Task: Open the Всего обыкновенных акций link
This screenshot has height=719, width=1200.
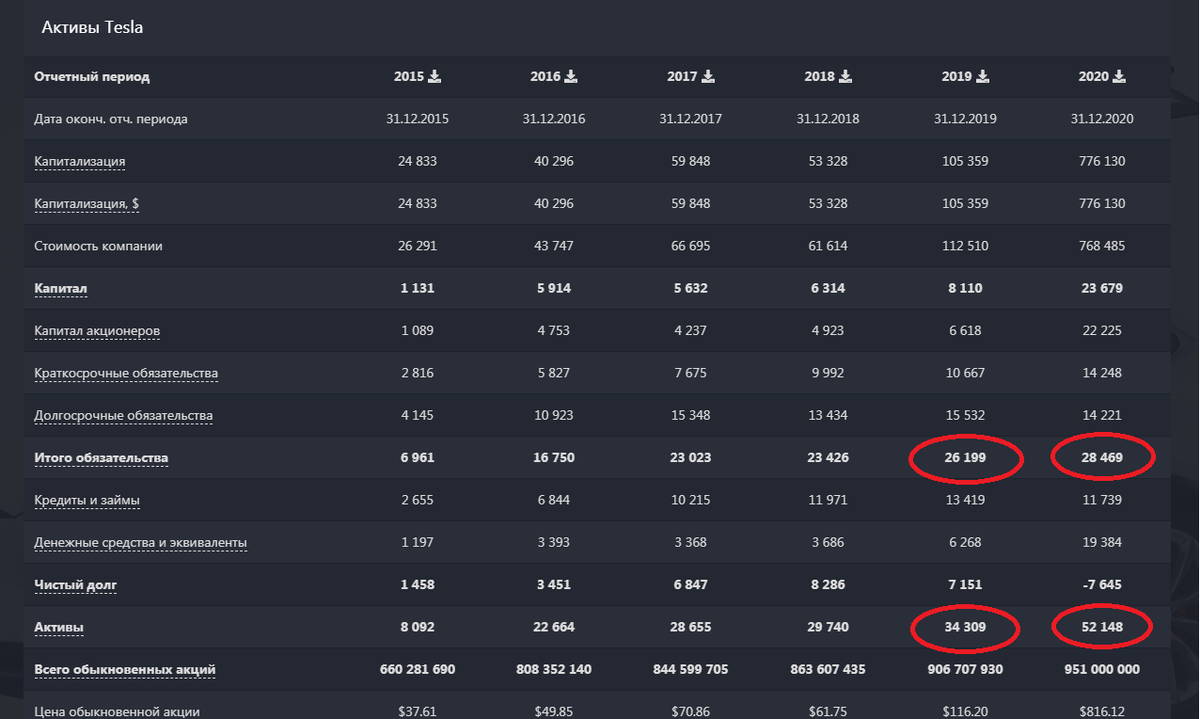Action: click(125, 669)
